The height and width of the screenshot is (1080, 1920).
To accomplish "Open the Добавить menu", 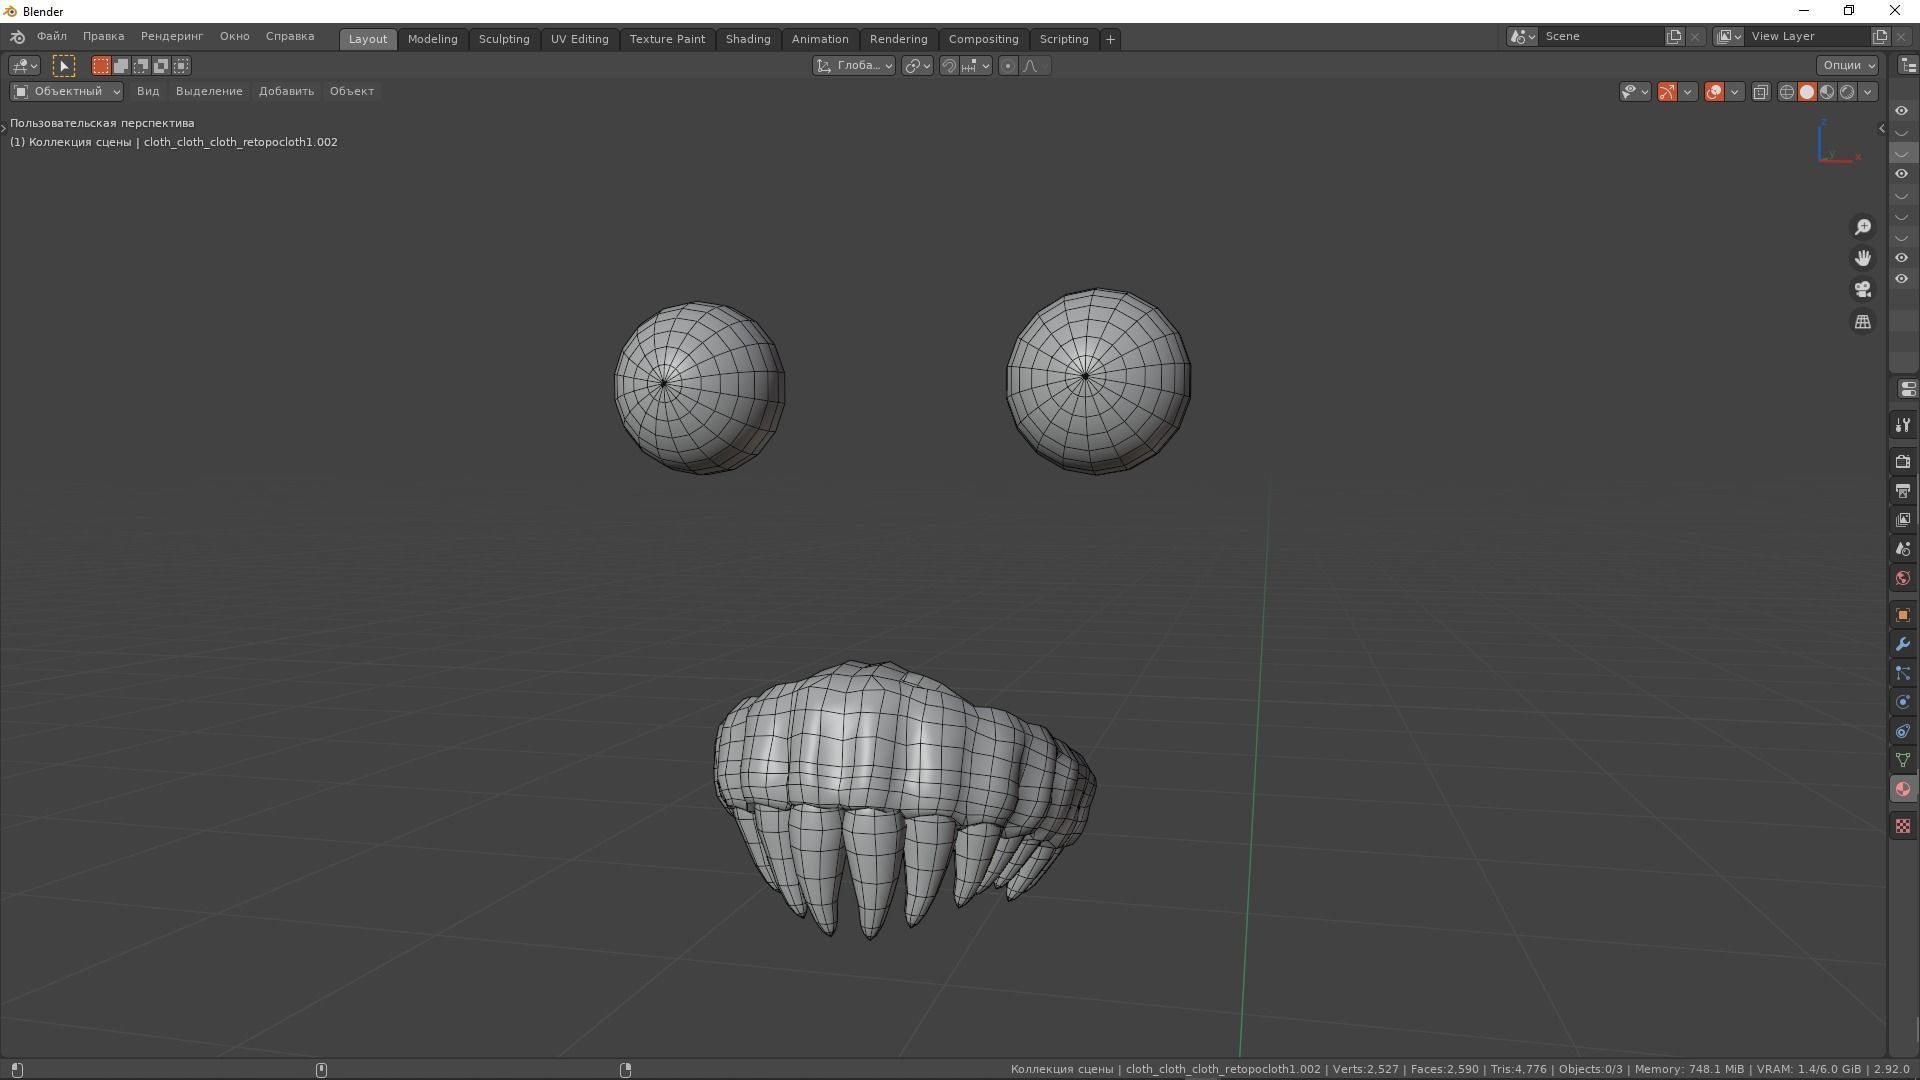I will click(286, 91).
